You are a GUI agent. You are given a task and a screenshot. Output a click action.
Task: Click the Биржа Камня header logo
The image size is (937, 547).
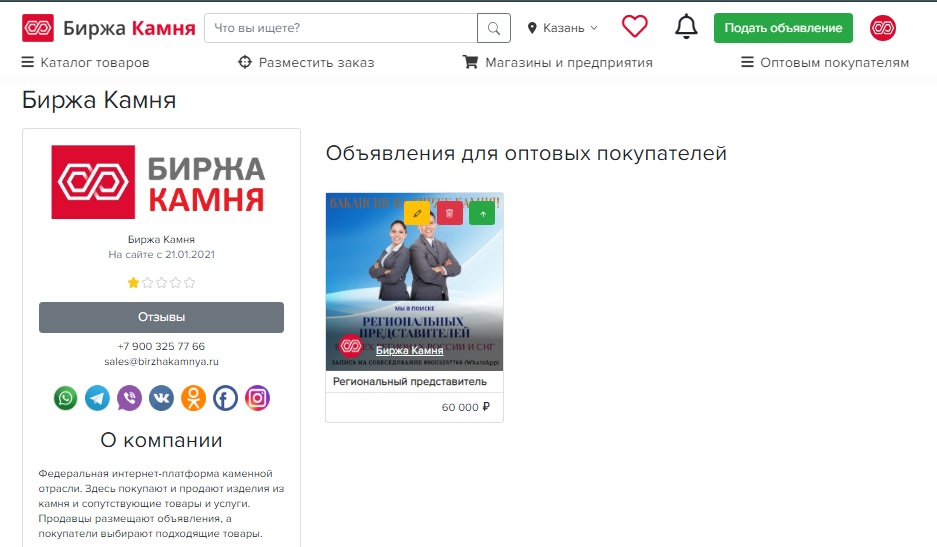pyautogui.click(x=108, y=28)
